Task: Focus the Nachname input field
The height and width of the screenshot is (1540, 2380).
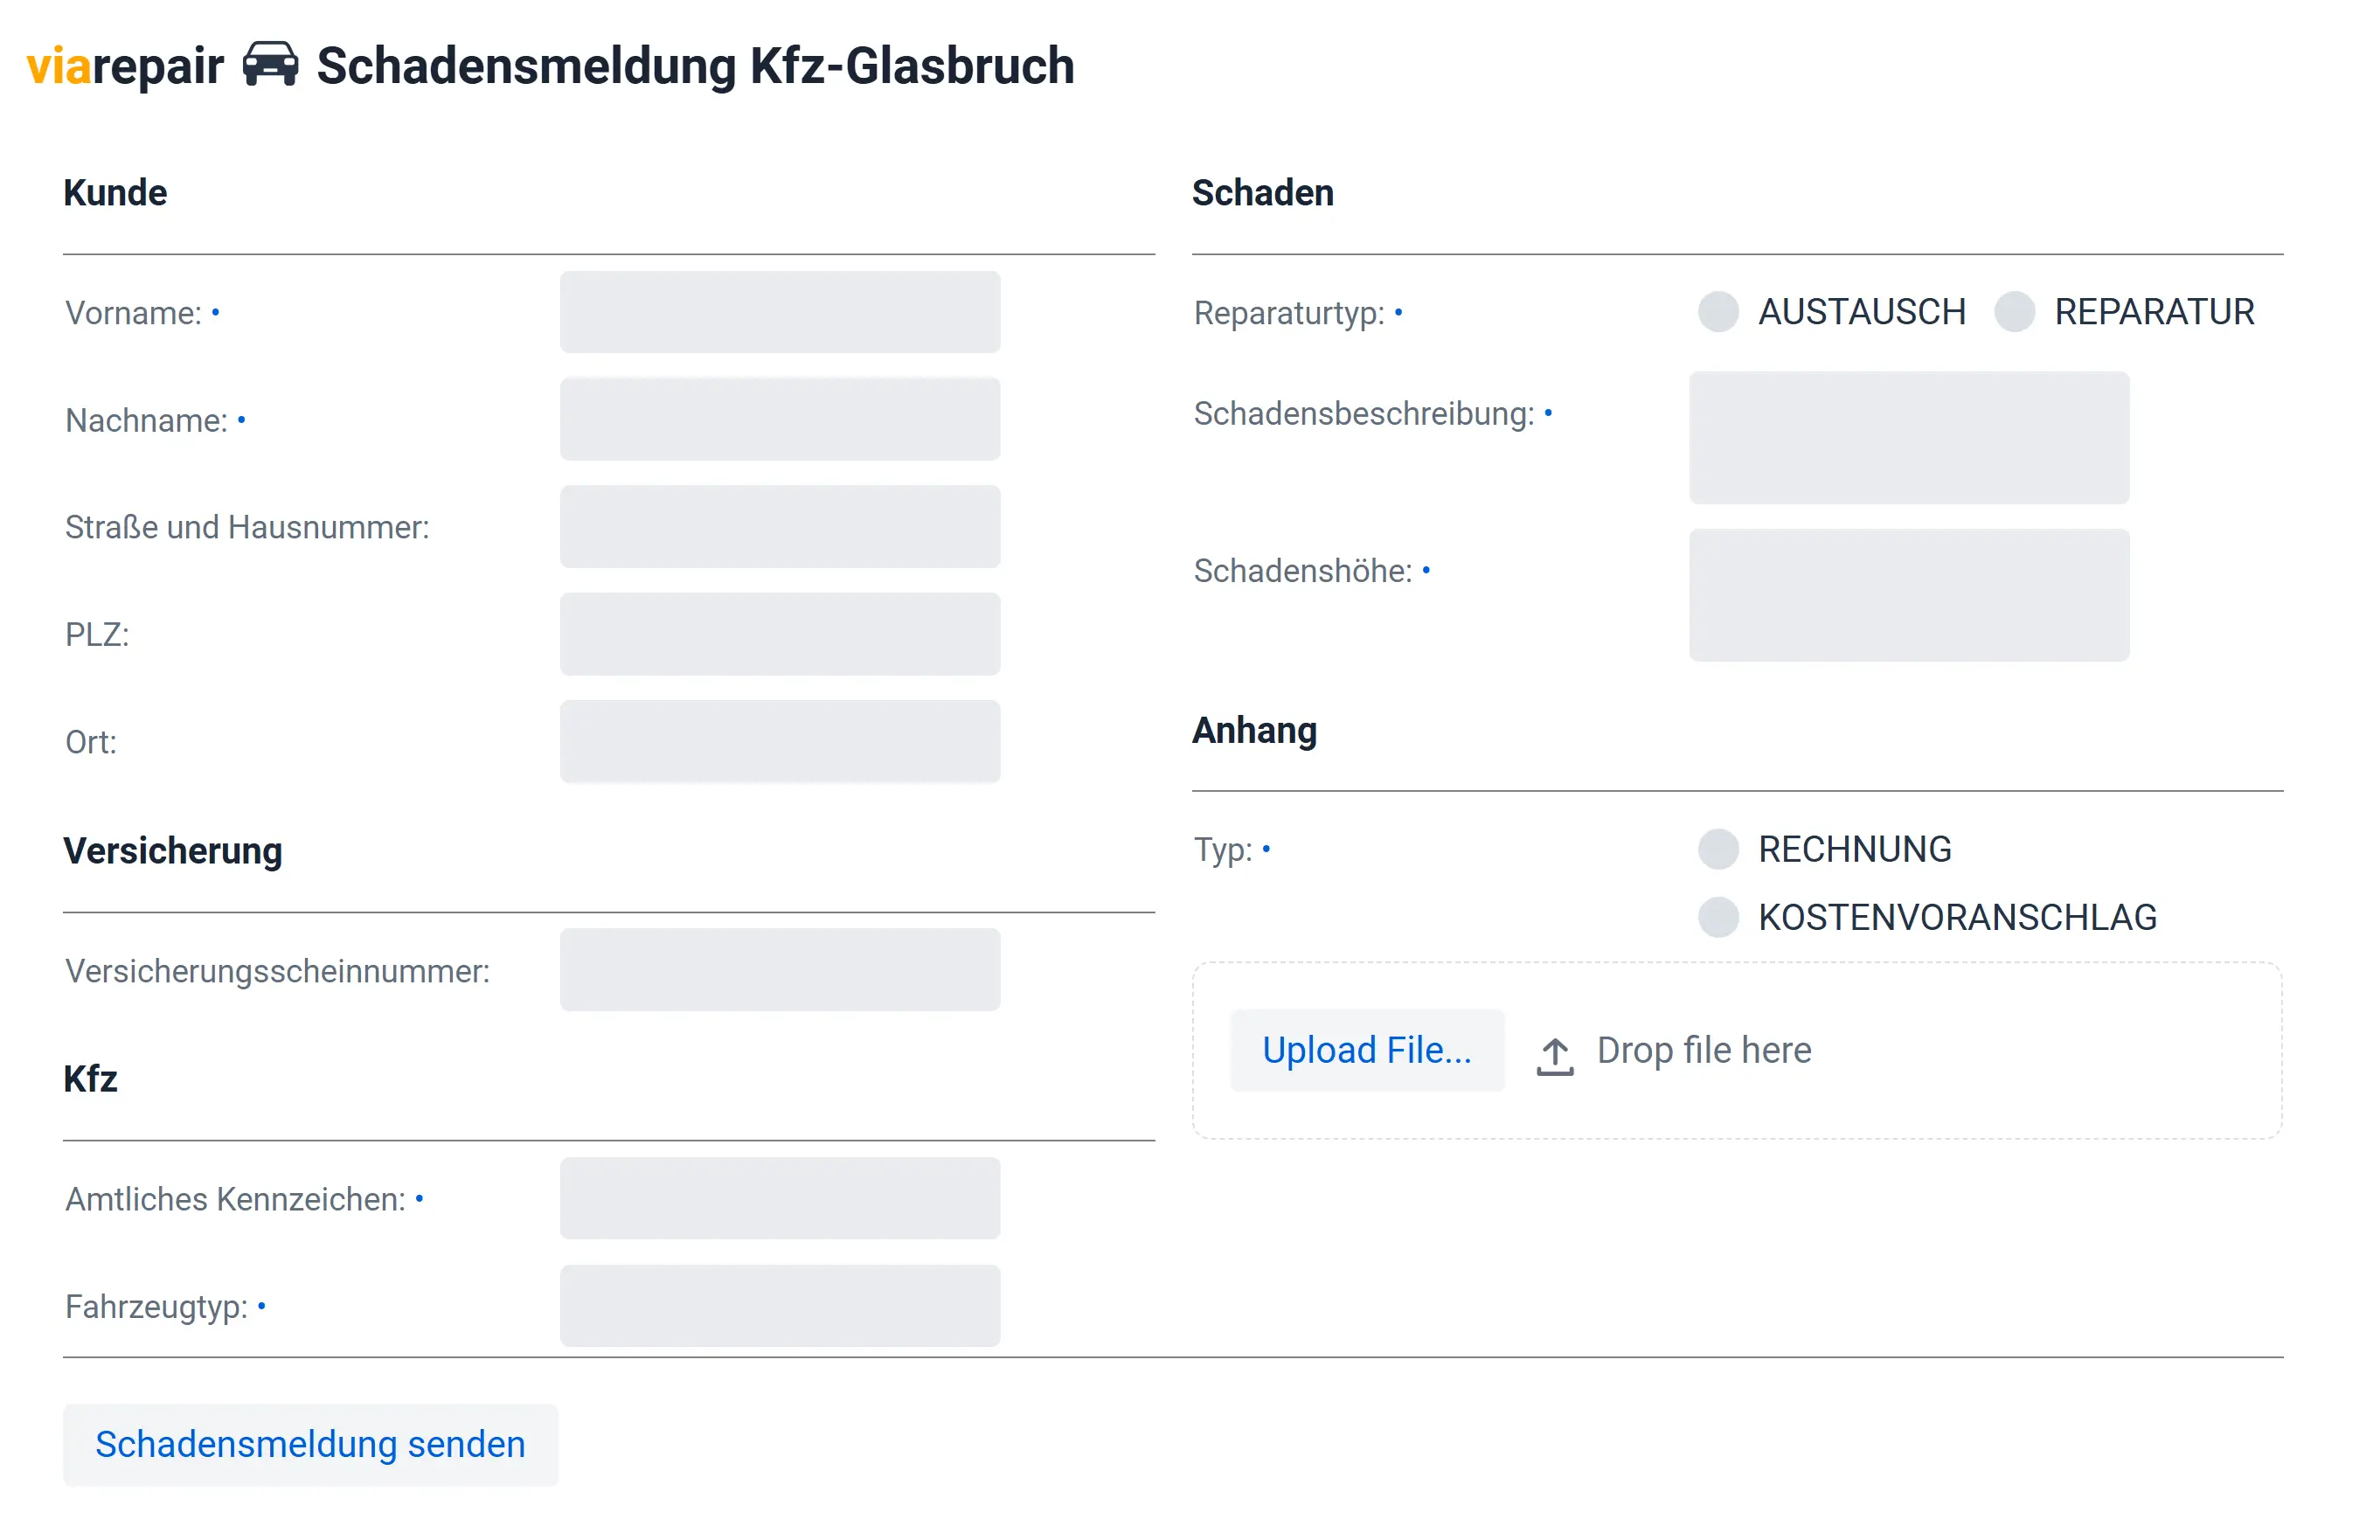Action: tap(780, 419)
